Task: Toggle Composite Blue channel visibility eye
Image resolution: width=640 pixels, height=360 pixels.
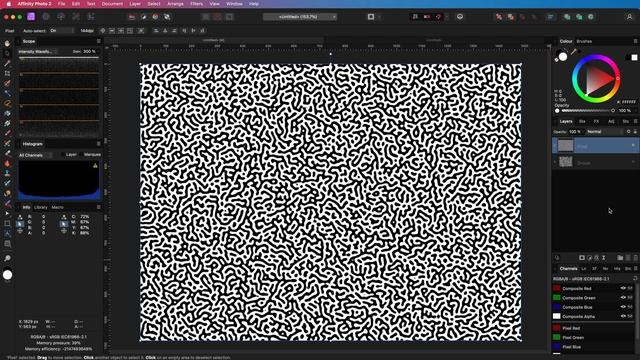Action: [x=623, y=307]
